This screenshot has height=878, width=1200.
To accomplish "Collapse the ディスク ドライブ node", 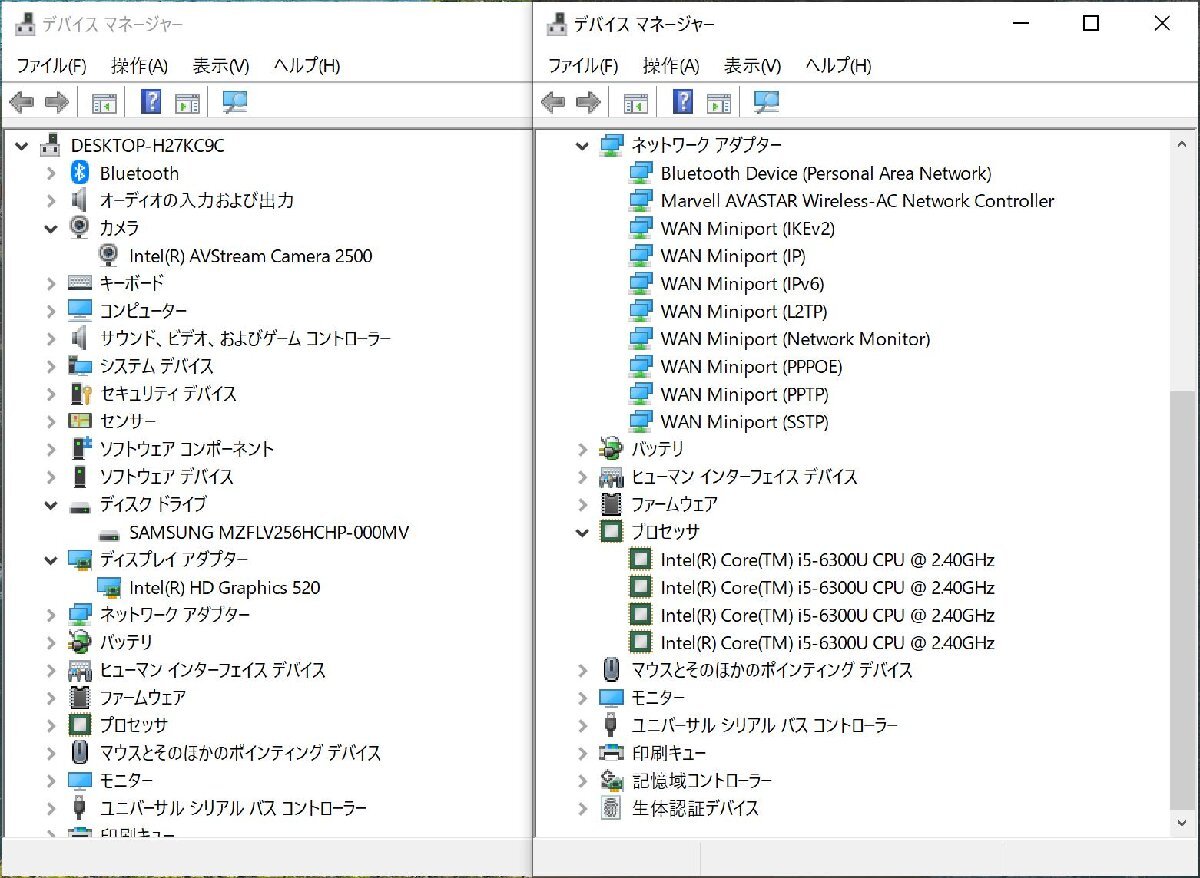I will click(x=51, y=504).
